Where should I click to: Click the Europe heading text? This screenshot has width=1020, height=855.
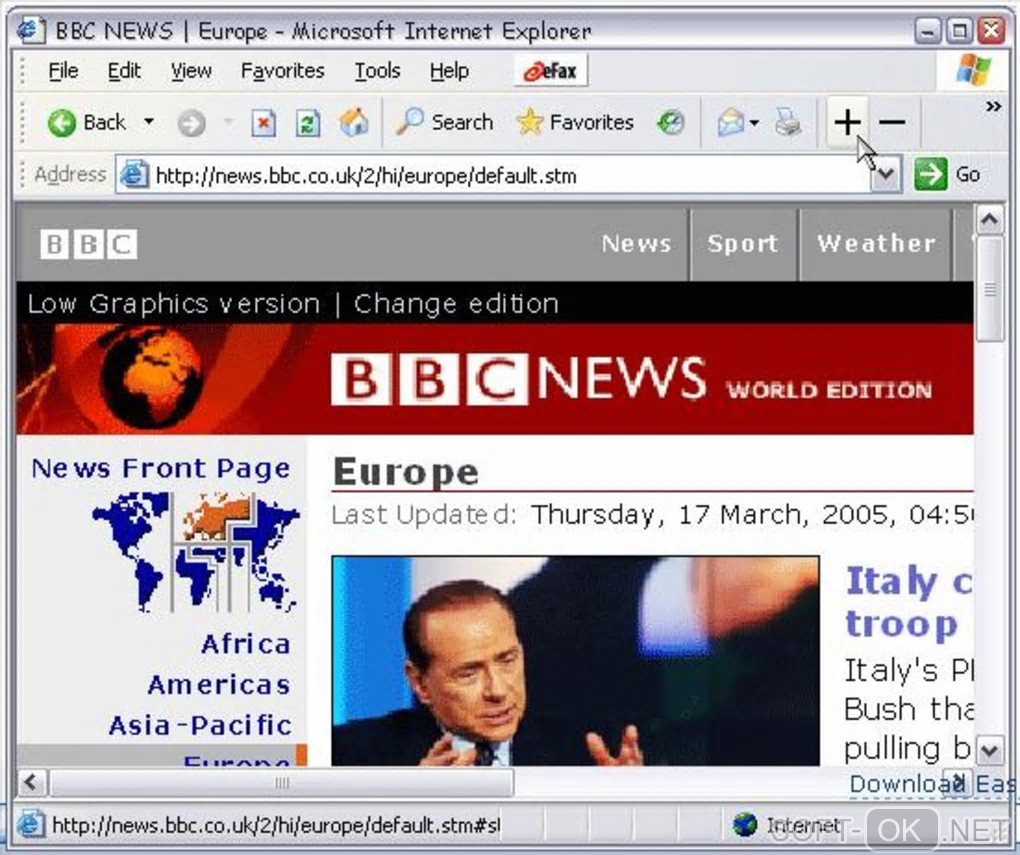click(406, 472)
